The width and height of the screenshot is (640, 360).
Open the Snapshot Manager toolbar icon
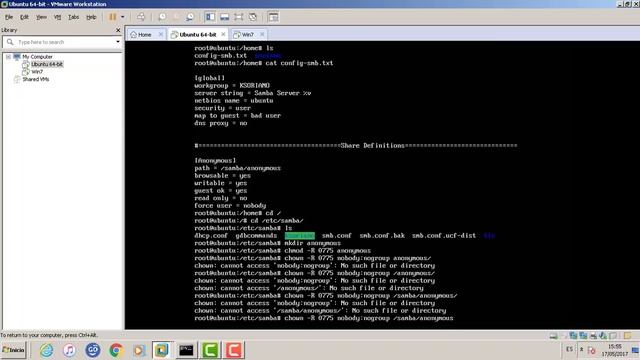(190, 17)
